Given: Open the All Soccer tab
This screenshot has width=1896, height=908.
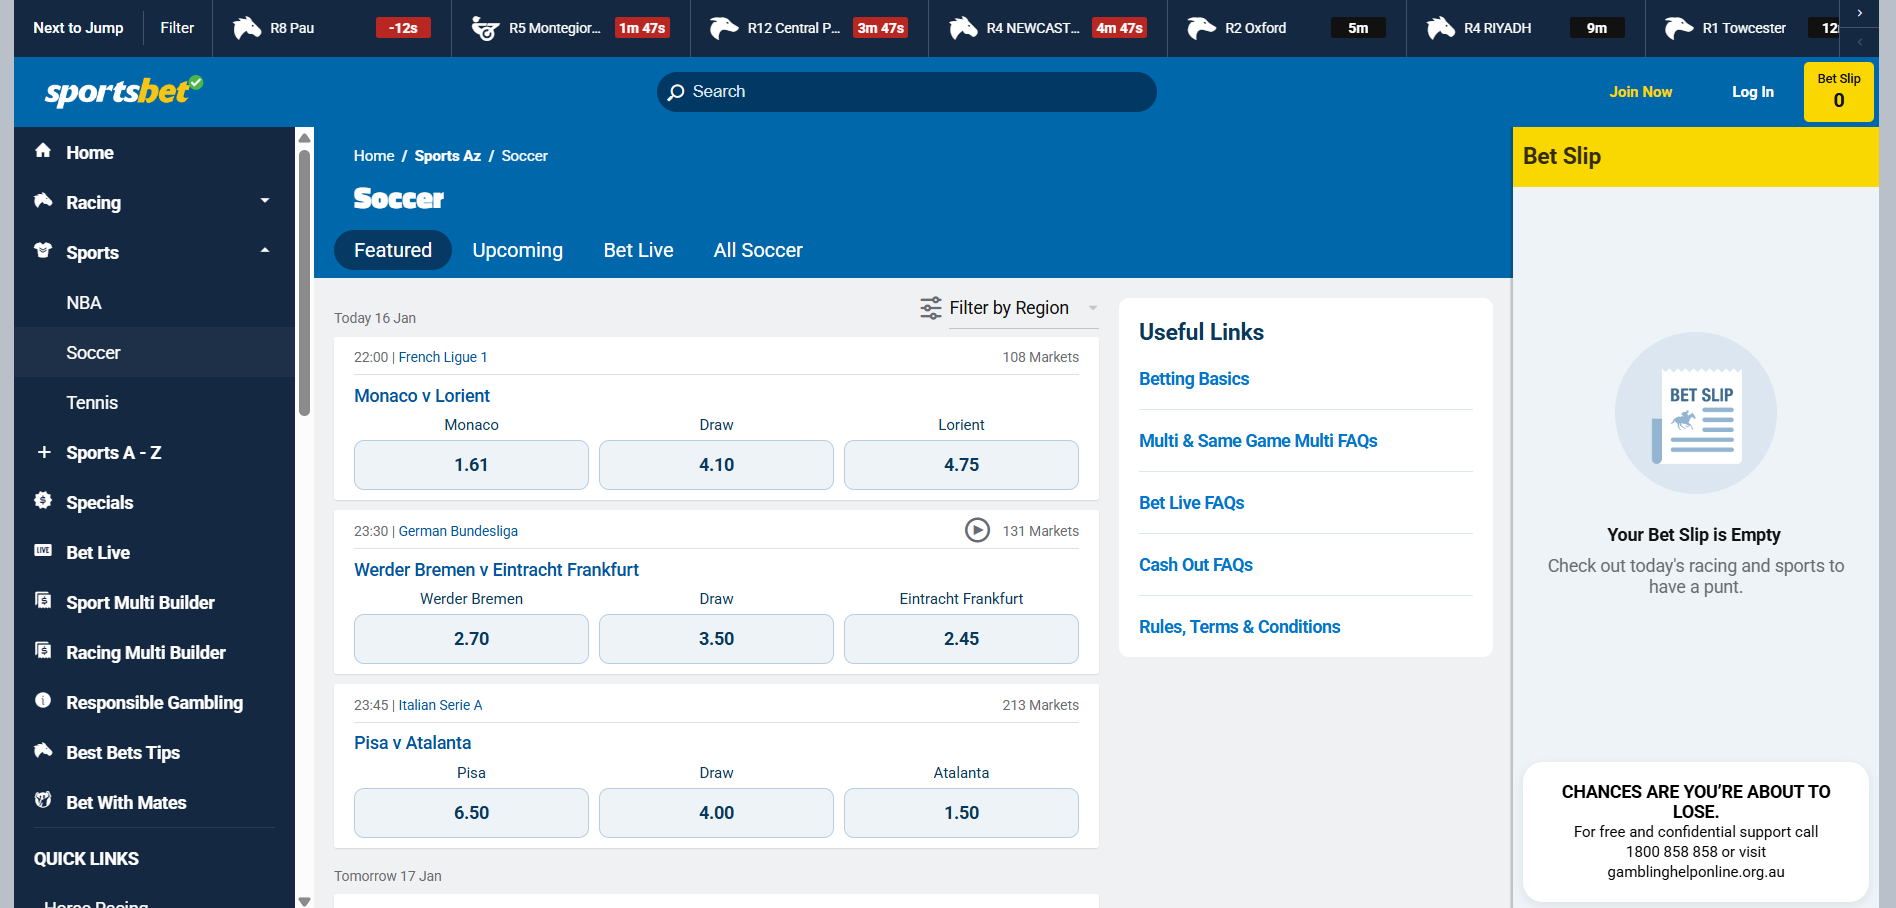Looking at the screenshot, I should [758, 250].
